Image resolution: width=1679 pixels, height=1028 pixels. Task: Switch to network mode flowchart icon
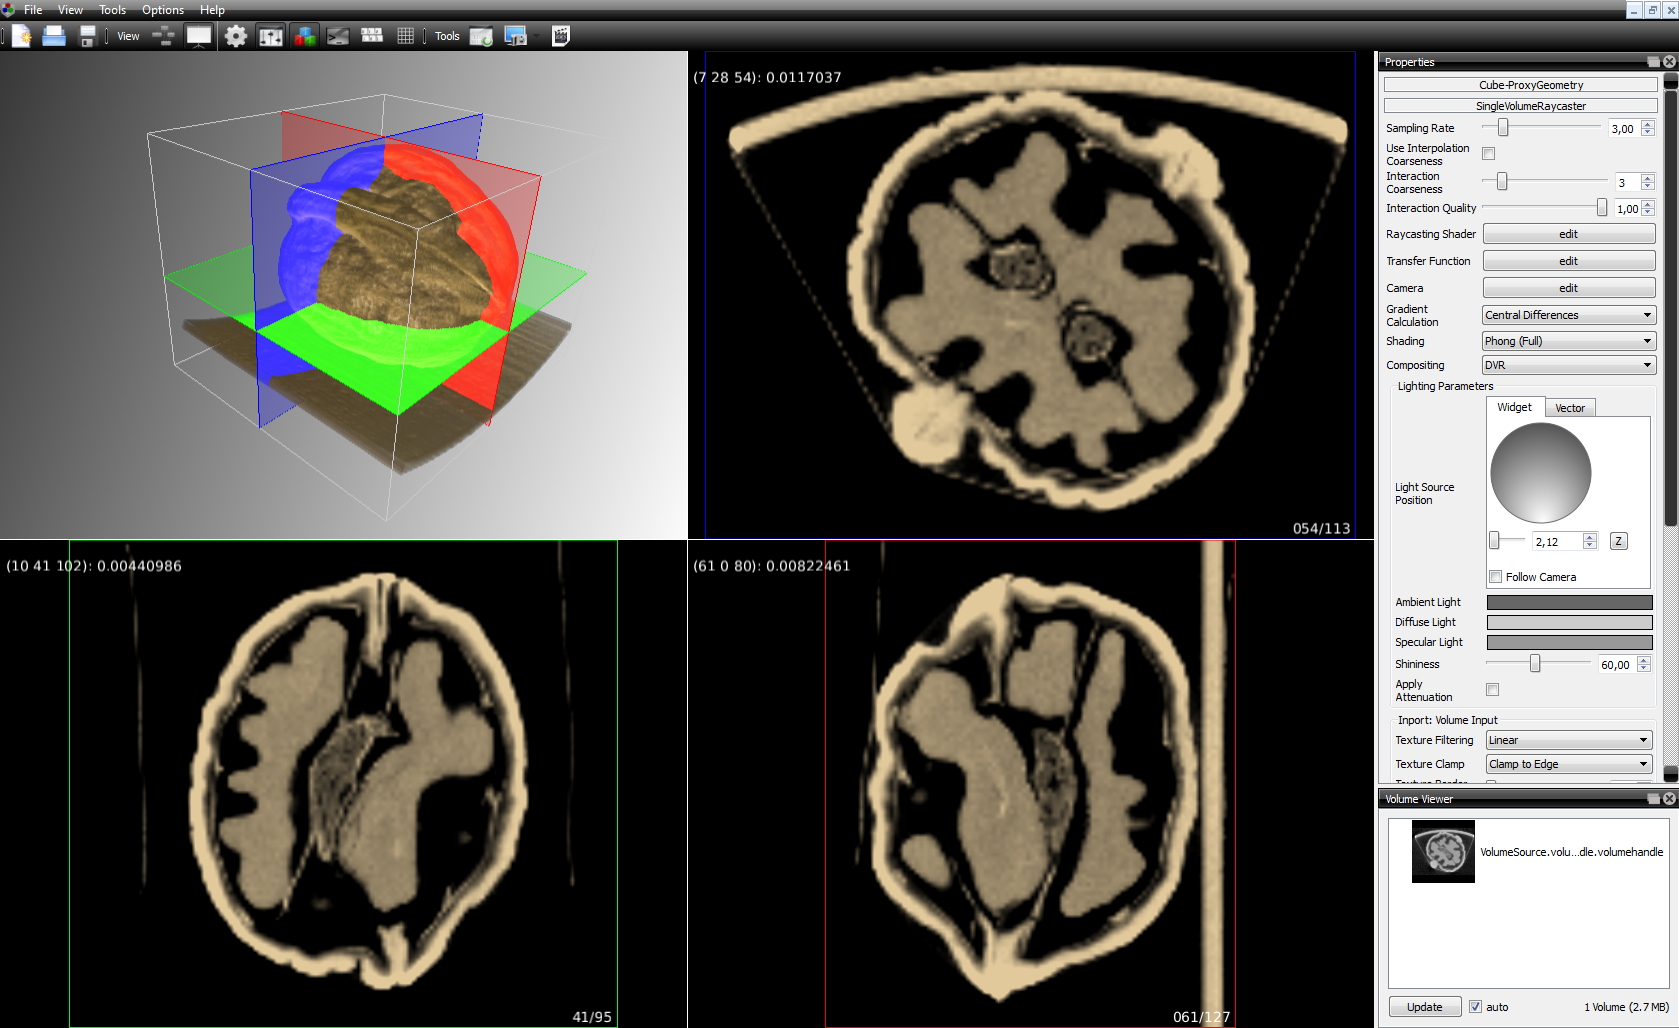163,36
